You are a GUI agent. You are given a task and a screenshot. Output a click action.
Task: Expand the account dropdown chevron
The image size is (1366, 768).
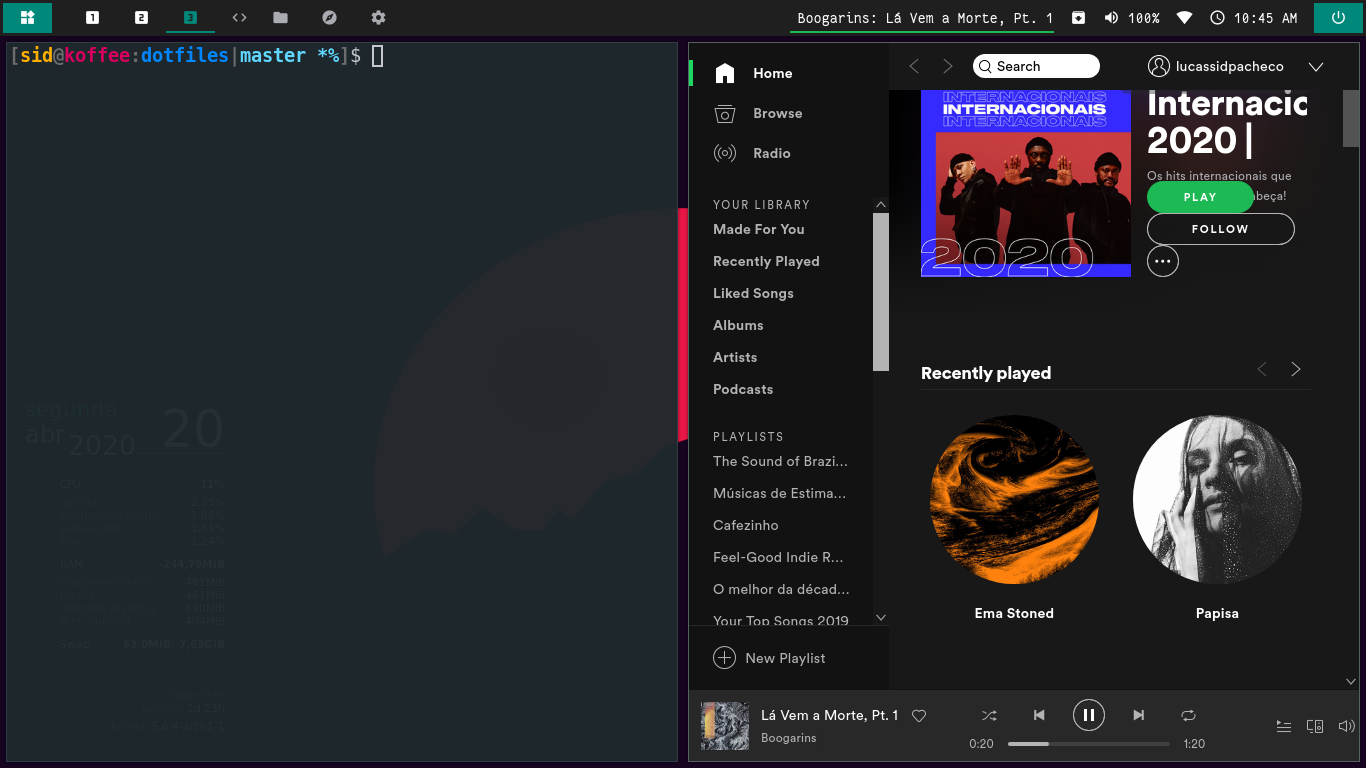(1316, 67)
